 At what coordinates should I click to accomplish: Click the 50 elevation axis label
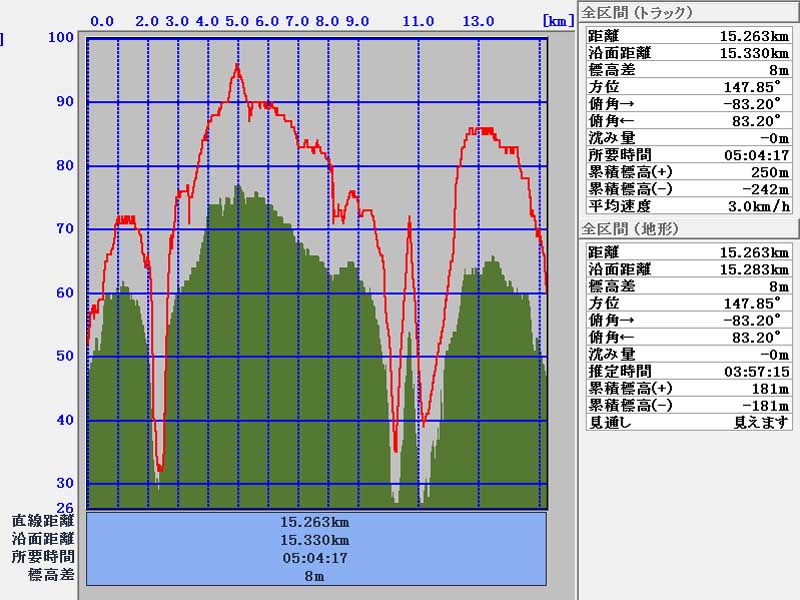point(64,356)
